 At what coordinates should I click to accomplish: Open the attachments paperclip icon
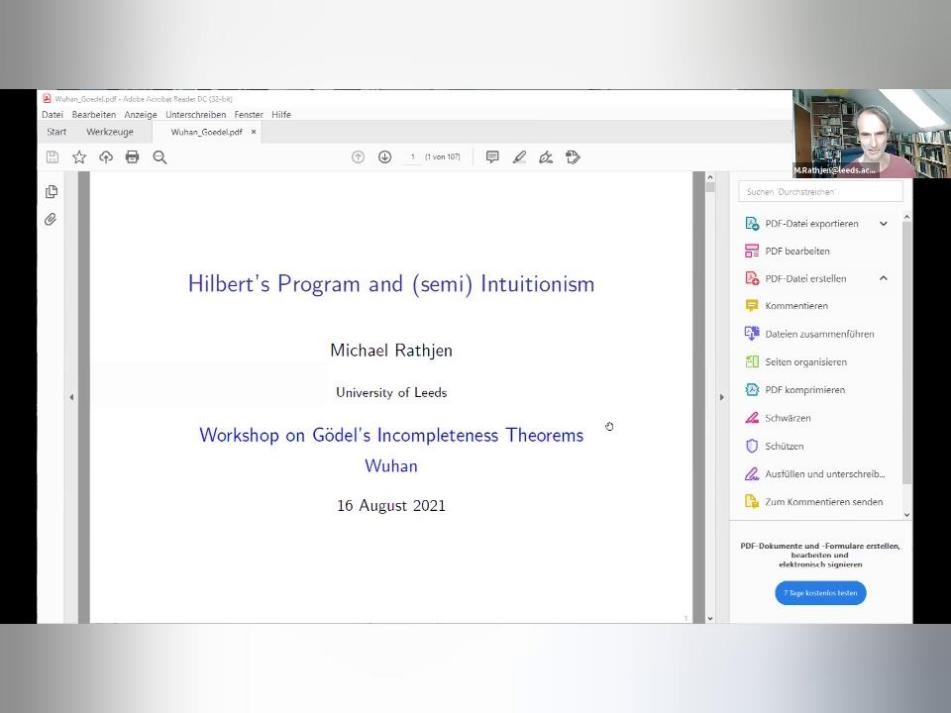pyautogui.click(x=51, y=219)
